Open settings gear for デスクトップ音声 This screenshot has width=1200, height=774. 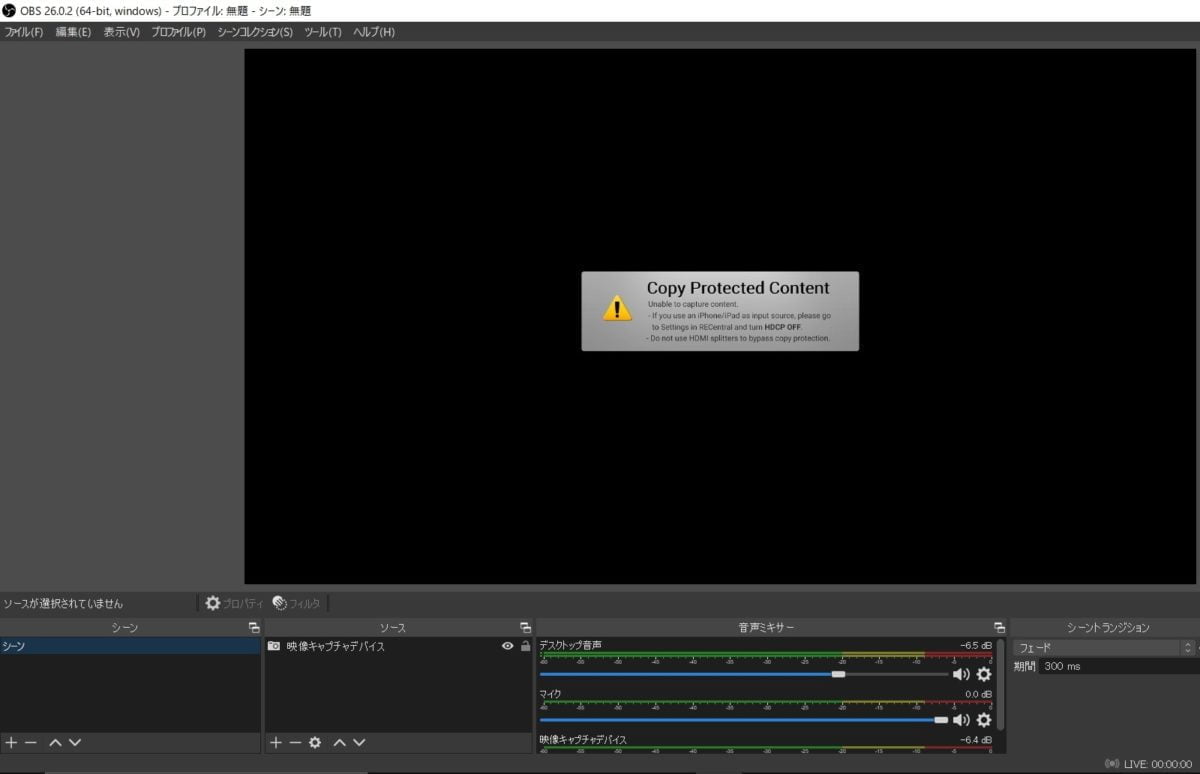coord(984,674)
